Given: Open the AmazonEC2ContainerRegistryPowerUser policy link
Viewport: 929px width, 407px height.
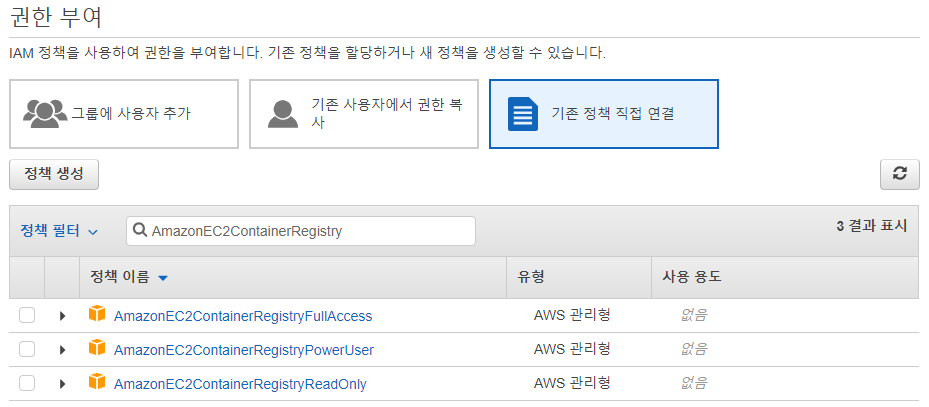Looking at the screenshot, I should [x=244, y=350].
